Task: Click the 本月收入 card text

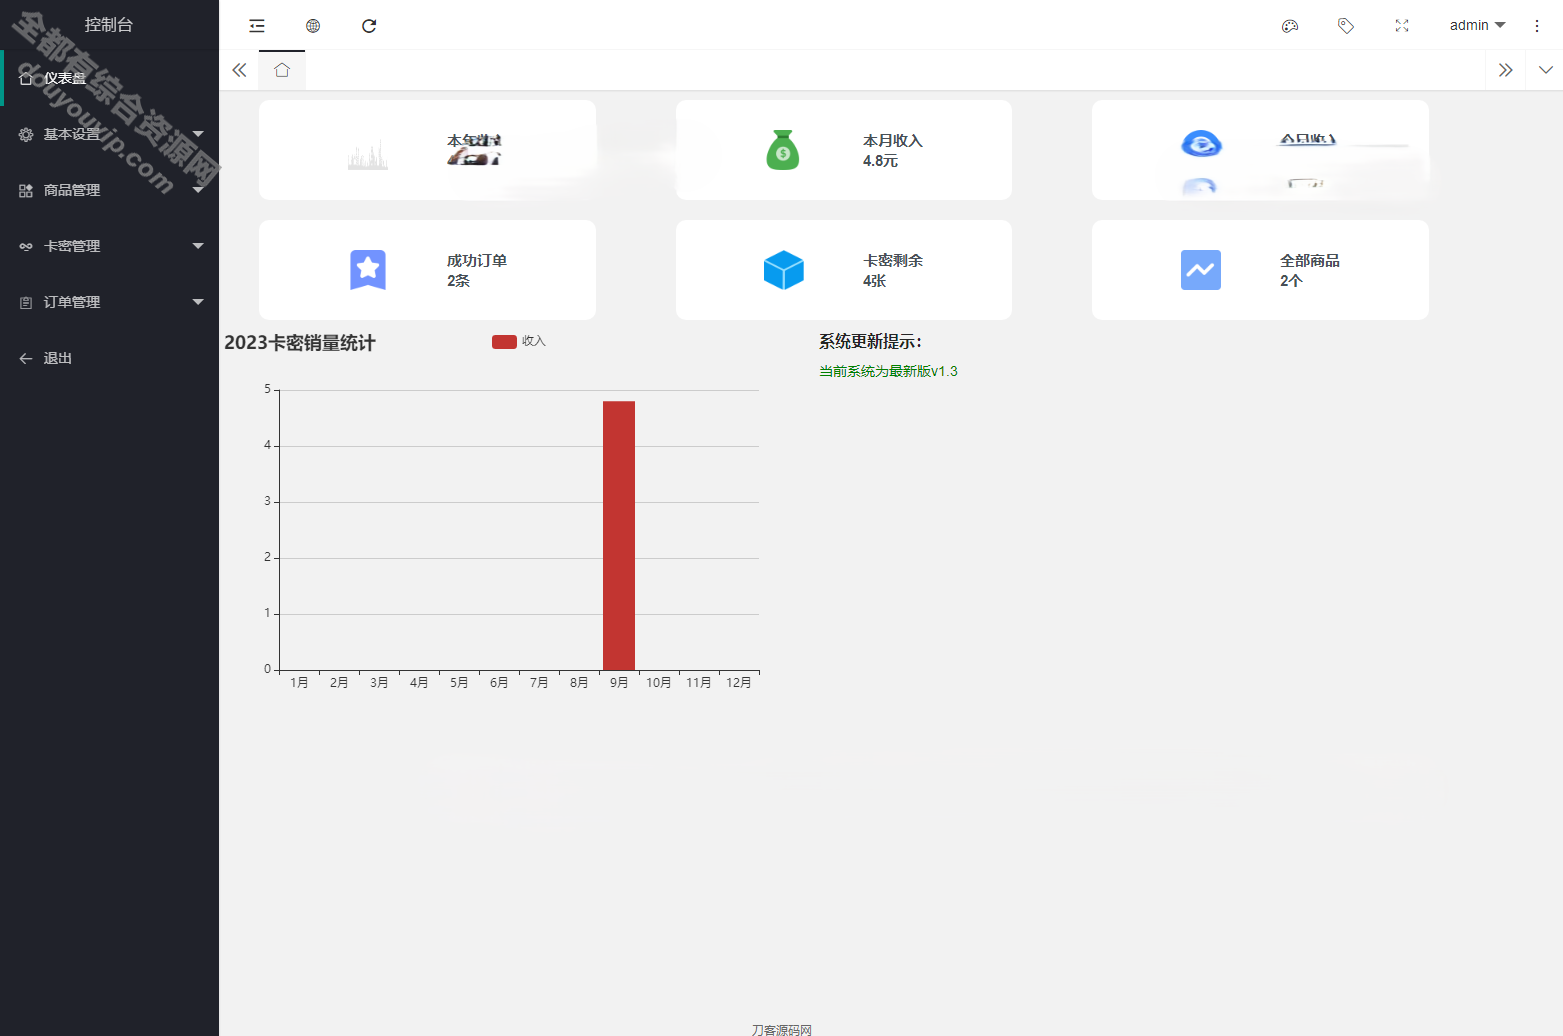Action: (893, 141)
